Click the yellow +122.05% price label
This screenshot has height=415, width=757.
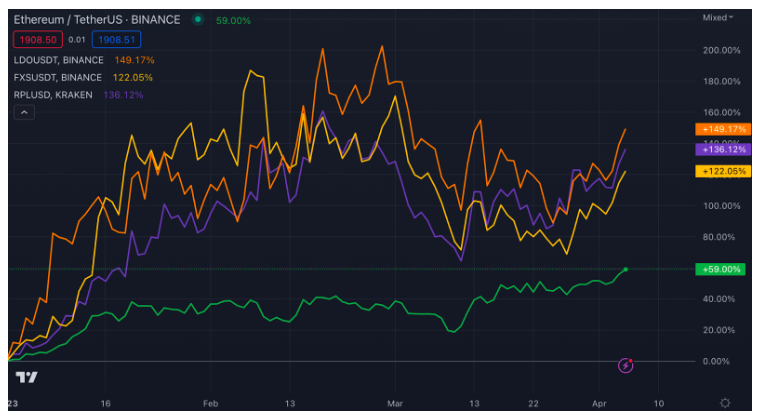pyautogui.click(x=723, y=171)
